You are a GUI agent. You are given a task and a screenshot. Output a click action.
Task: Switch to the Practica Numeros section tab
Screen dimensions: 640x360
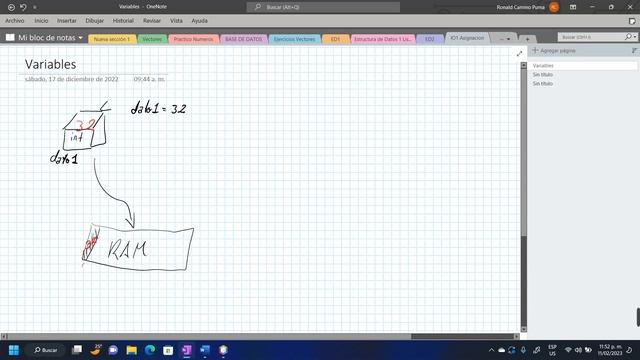coord(193,39)
